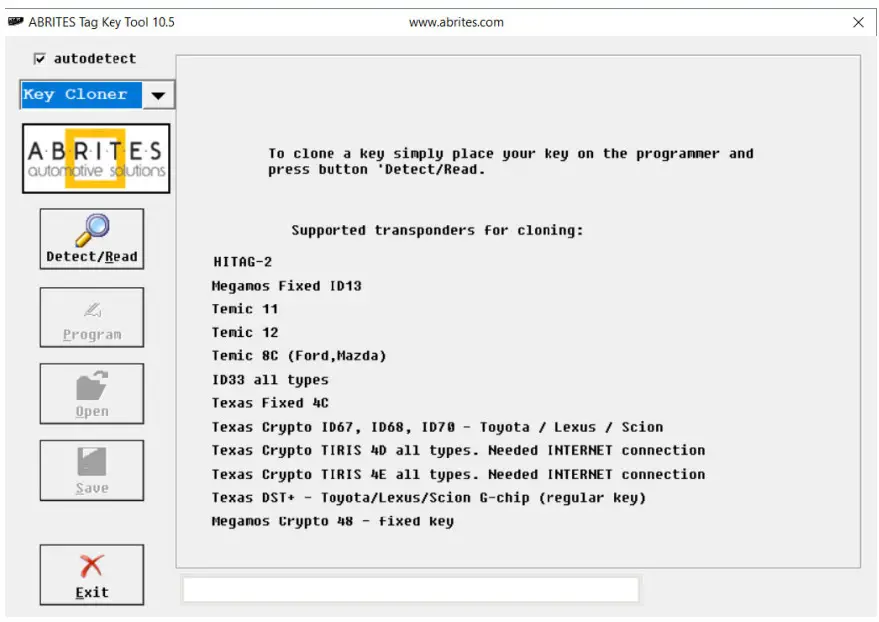879x622 pixels.
Task: Open the www.abrites.com website link
Action: 456,21
